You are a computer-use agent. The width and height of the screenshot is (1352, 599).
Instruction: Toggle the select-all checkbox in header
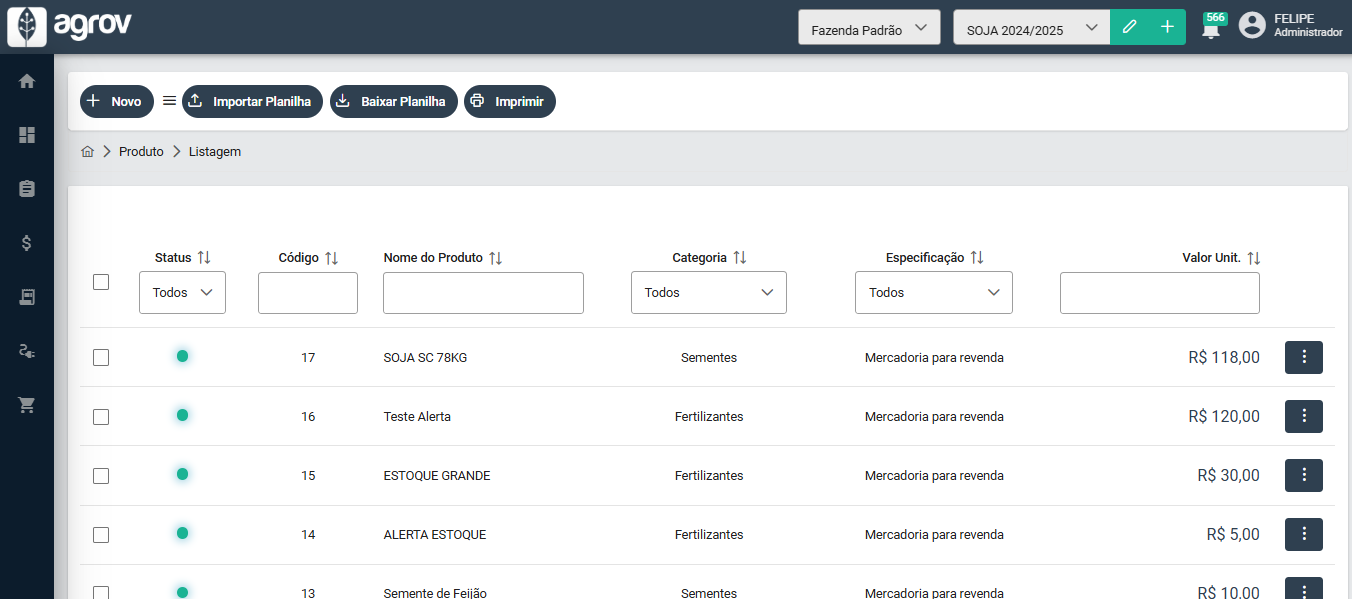click(x=101, y=282)
